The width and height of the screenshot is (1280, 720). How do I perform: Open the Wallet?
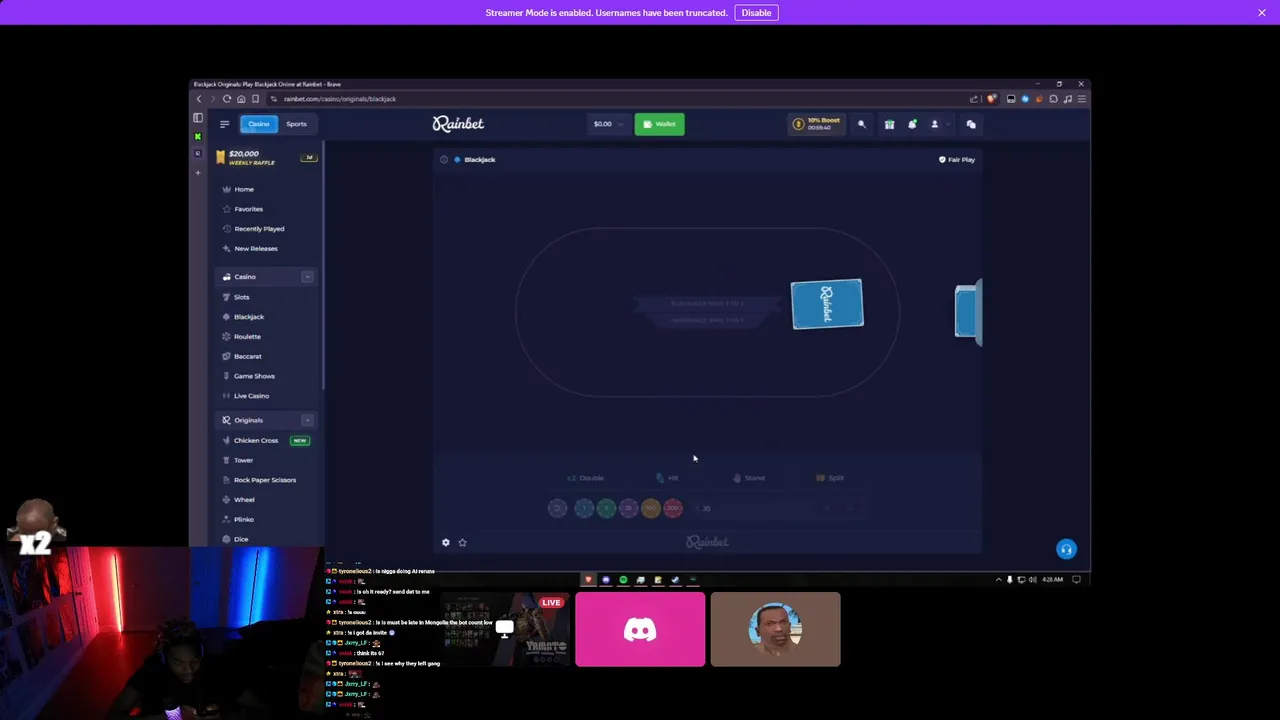tap(659, 124)
